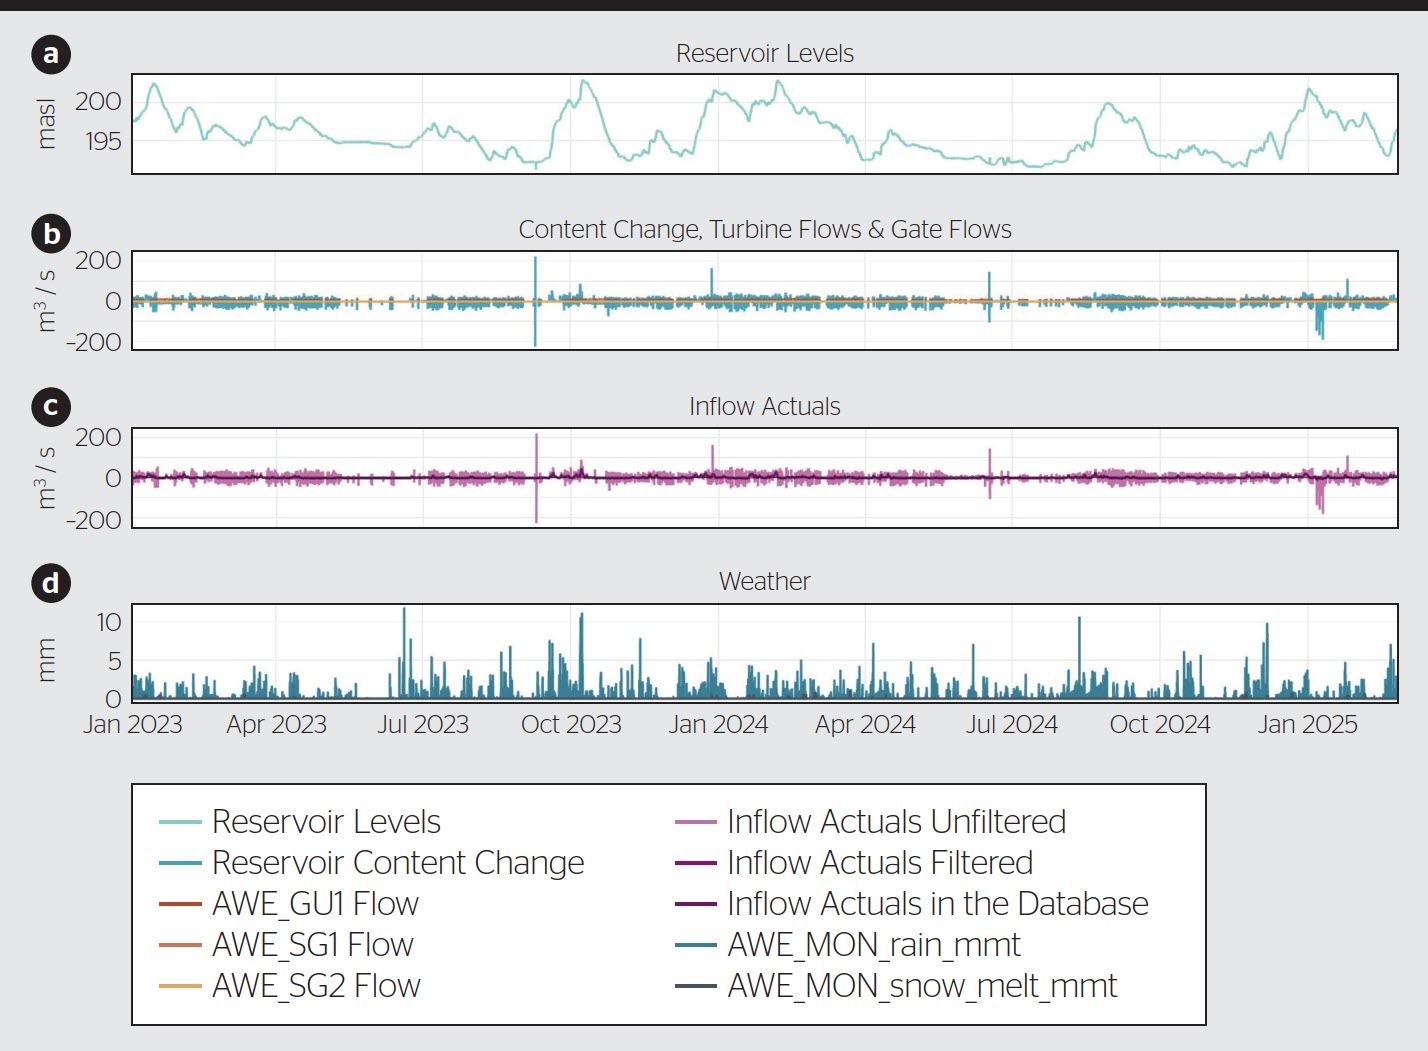This screenshot has height=1051, width=1428.
Task: Click the AWE_GU1 Flow legend line swatch
Action: [x=180, y=904]
